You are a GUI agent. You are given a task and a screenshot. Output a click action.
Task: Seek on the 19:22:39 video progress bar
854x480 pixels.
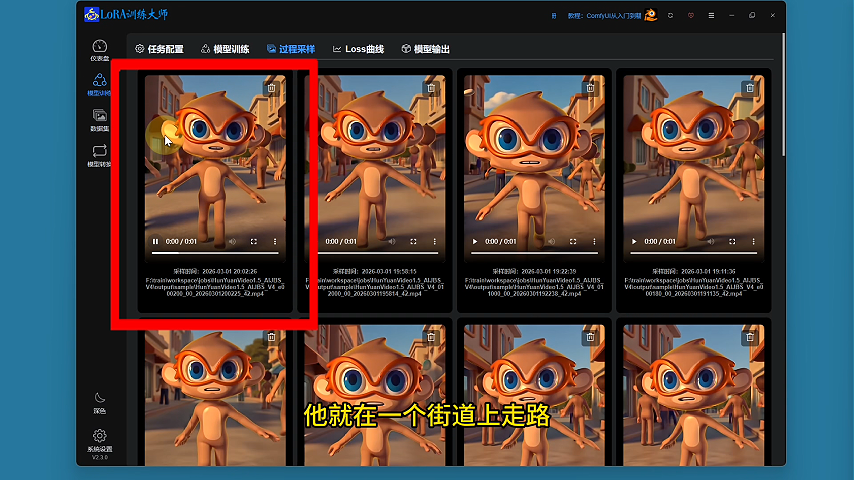[x=534, y=253]
